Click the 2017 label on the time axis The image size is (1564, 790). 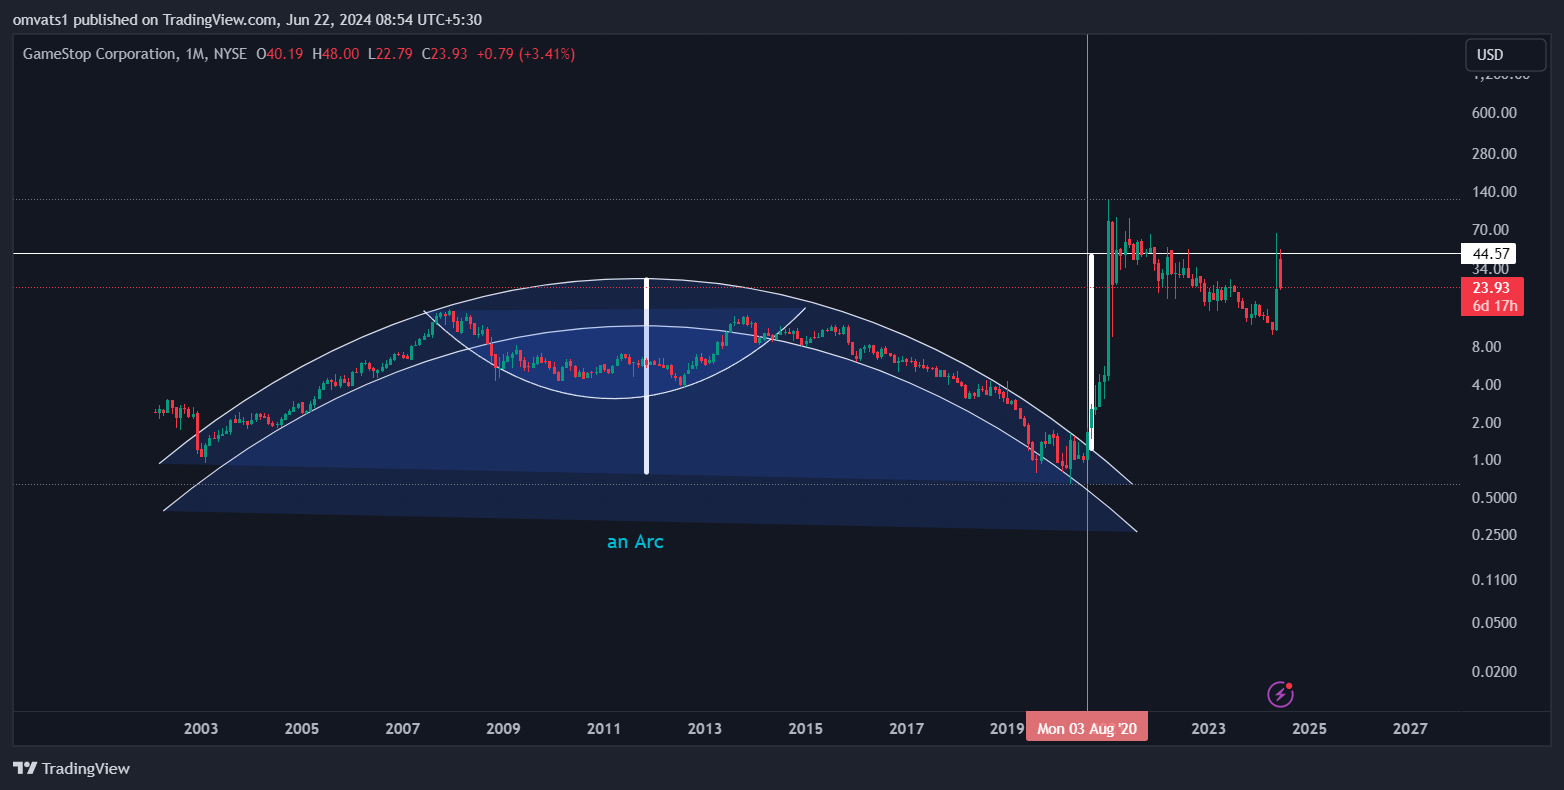tap(906, 728)
